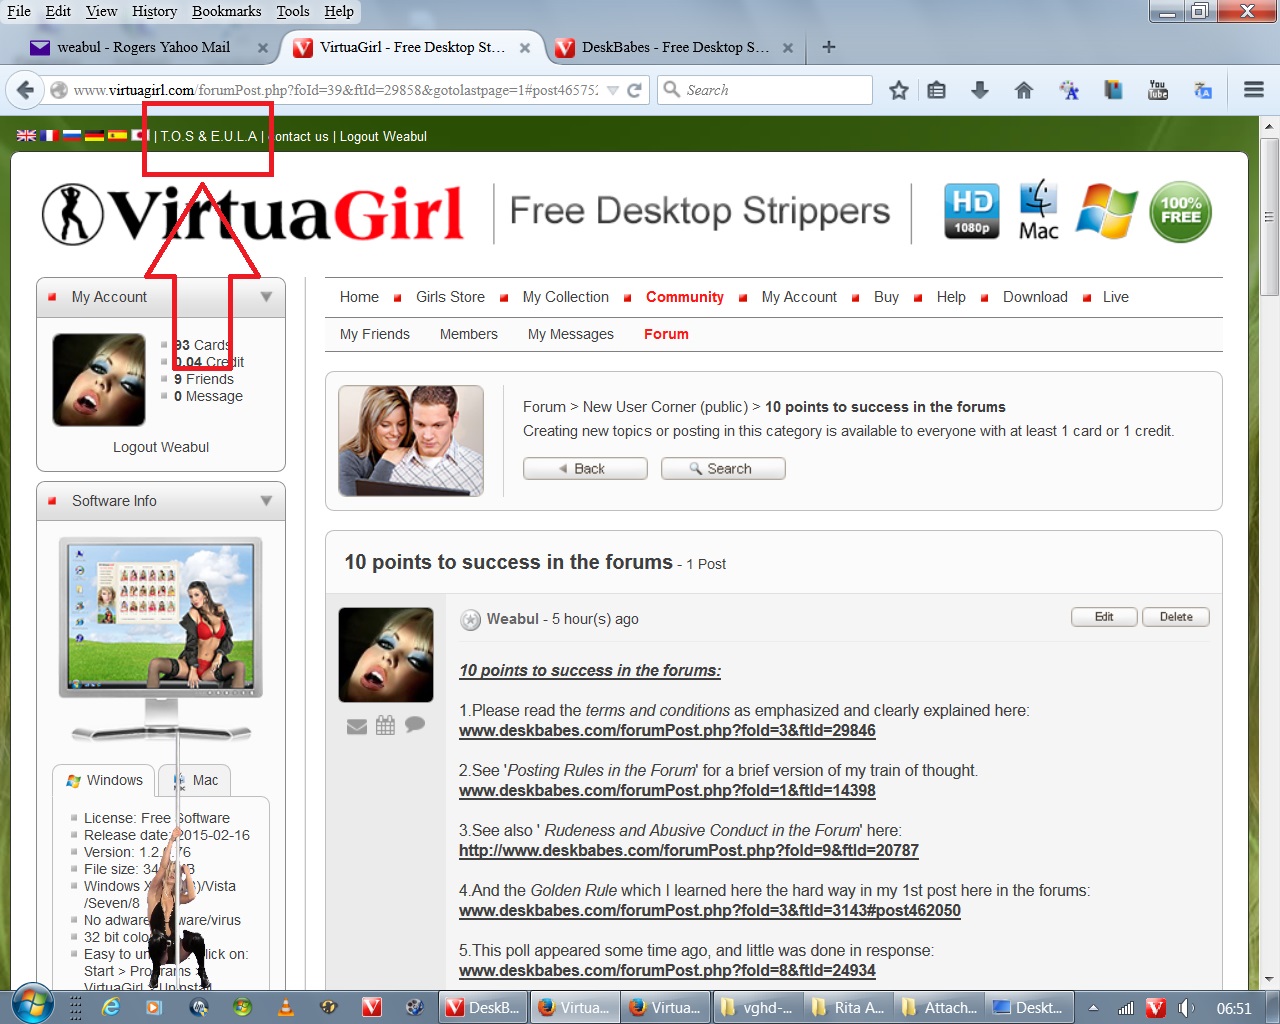This screenshot has height=1024, width=1280.
Task: Click the Back button in the forum header
Action: [585, 469]
